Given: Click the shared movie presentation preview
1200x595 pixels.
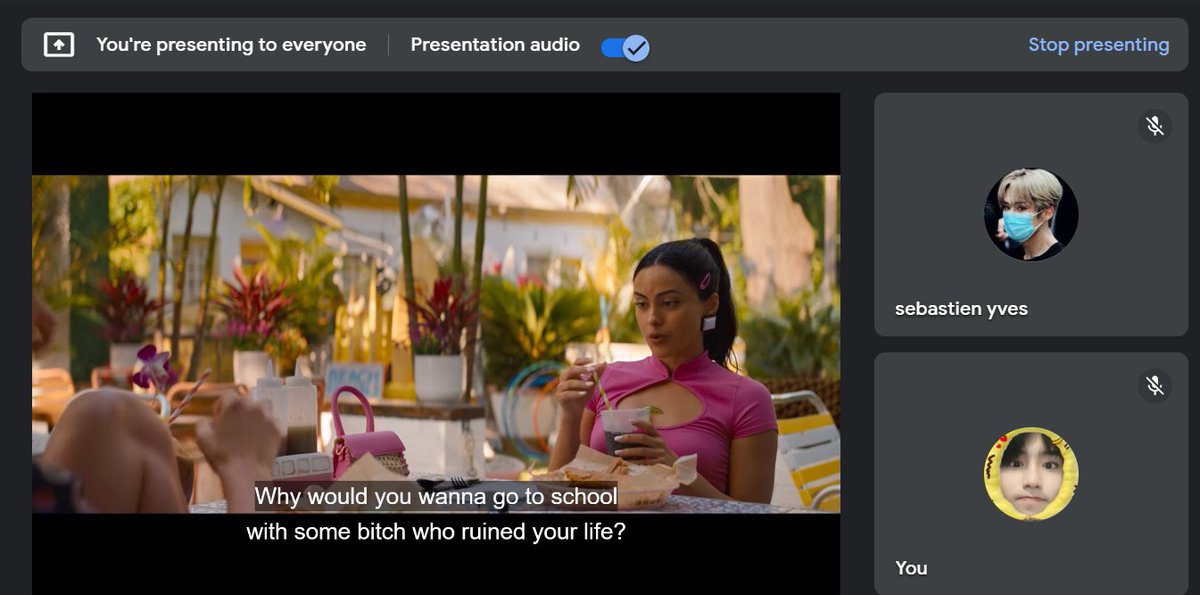Looking at the screenshot, I should pos(436,344).
